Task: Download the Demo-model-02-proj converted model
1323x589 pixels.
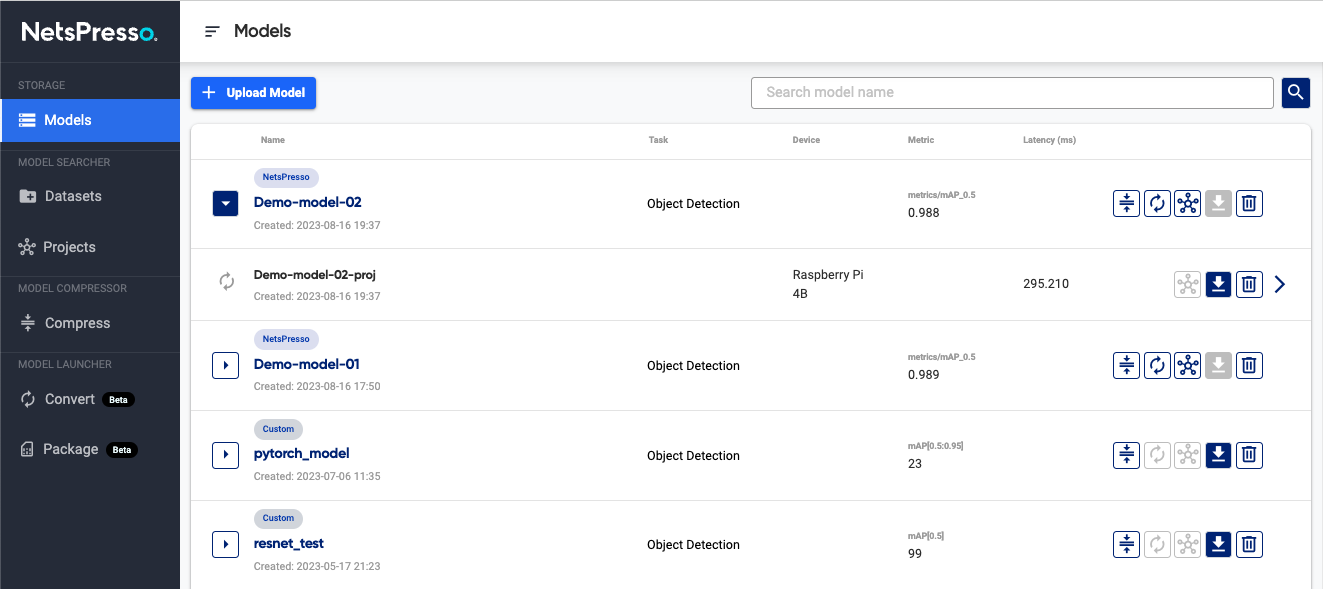Action: tap(1218, 285)
